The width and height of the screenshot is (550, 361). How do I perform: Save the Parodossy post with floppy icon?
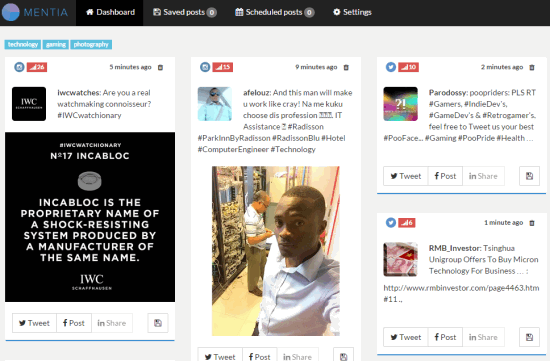(529, 176)
